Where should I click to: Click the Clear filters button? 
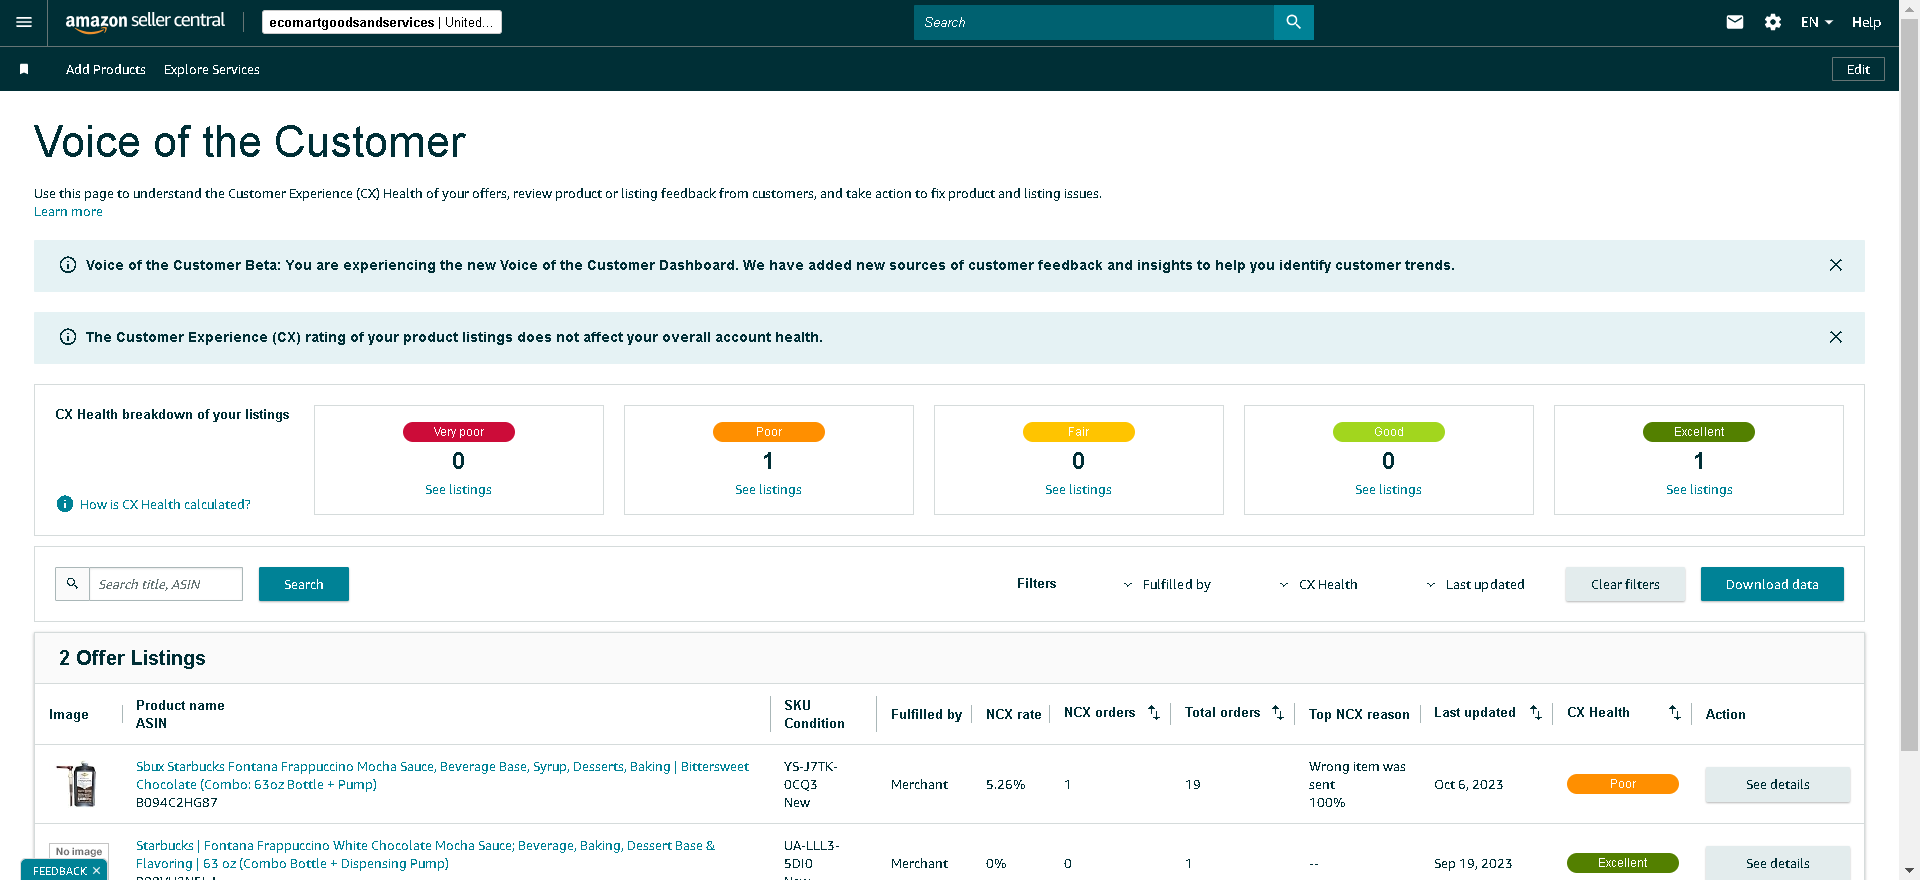pyautogui.click(x=1625, y=584)
